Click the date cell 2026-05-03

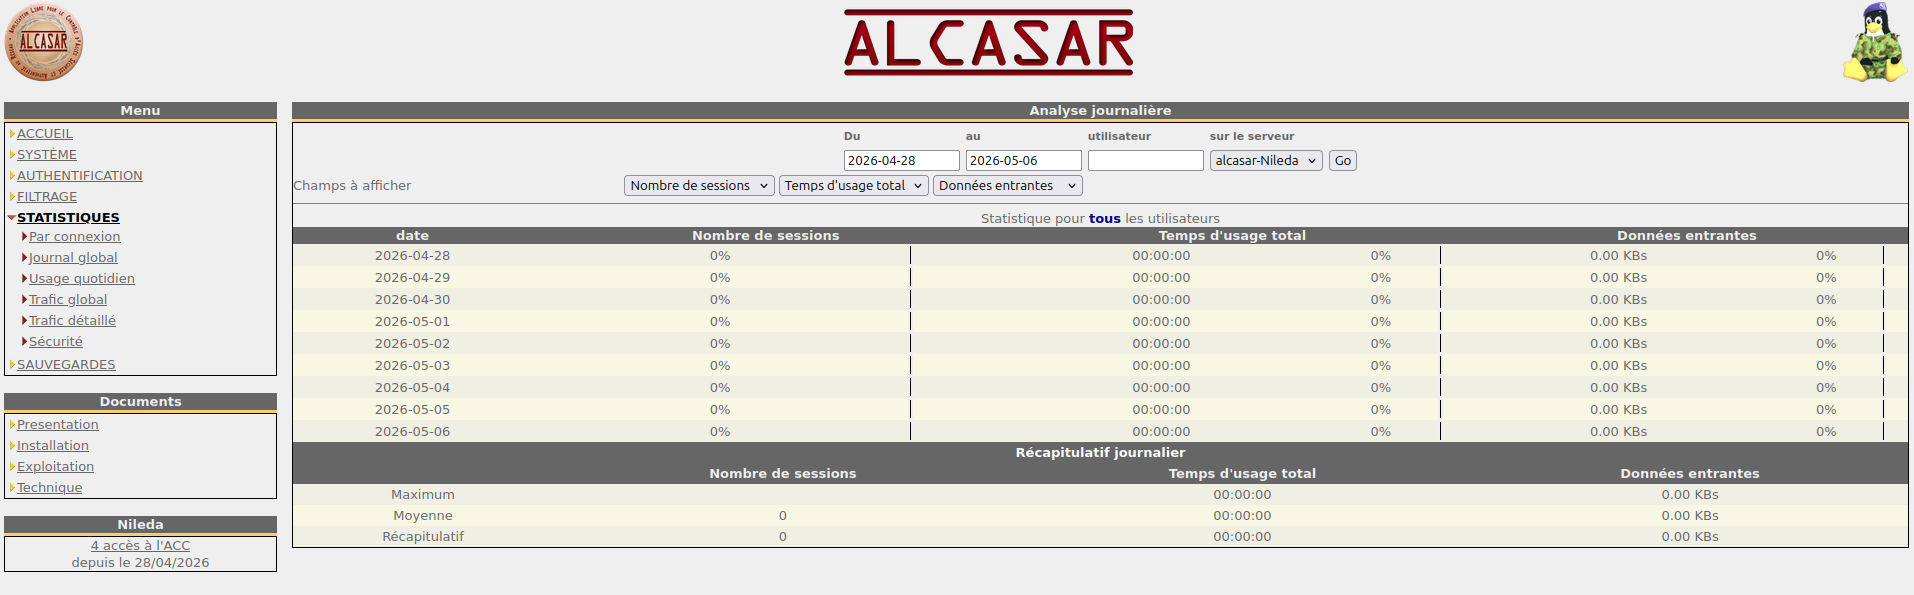click(412, 366)
